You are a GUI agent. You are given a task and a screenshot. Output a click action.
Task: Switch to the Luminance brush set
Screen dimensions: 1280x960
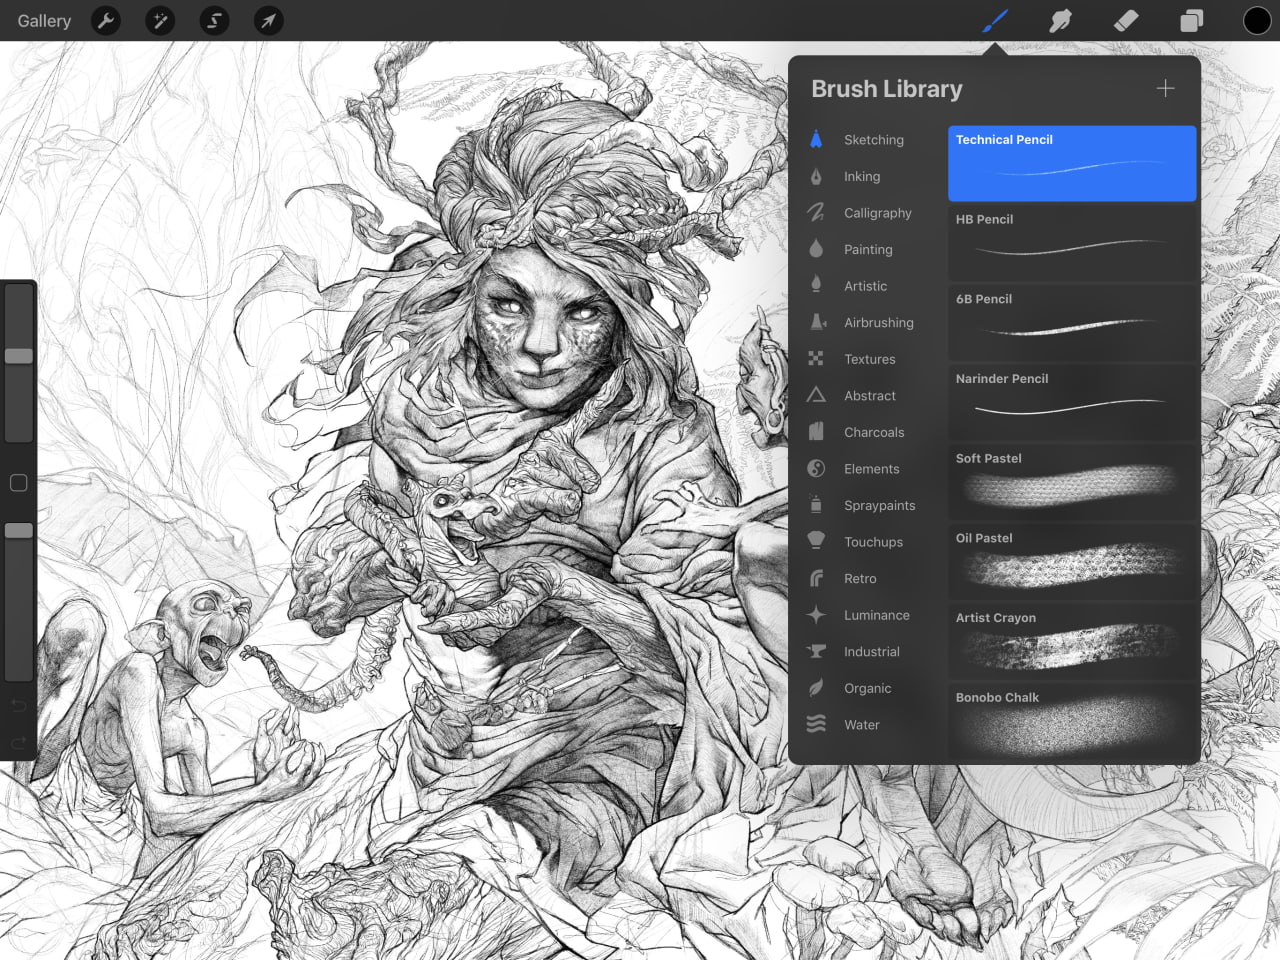(877, 615)
